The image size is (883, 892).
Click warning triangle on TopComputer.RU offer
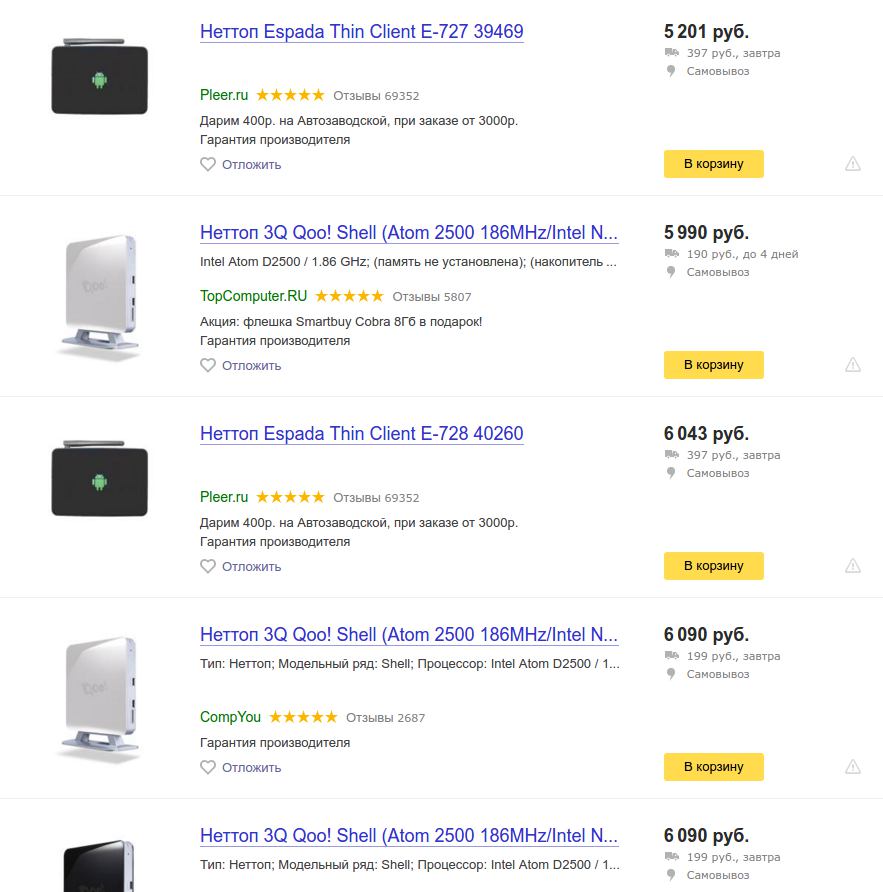(x=852, y=365)
